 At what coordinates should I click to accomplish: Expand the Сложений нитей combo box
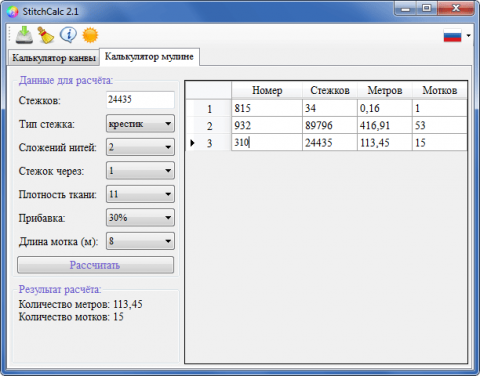[140, 147]
